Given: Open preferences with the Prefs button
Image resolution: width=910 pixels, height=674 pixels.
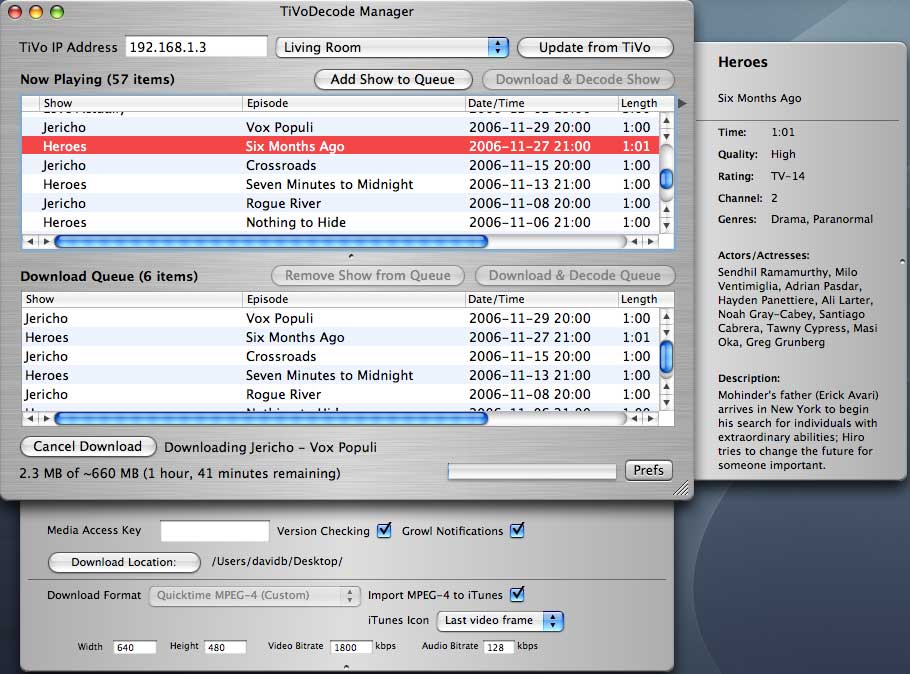Looking at the screenshot, I should [x=648, y=470].
